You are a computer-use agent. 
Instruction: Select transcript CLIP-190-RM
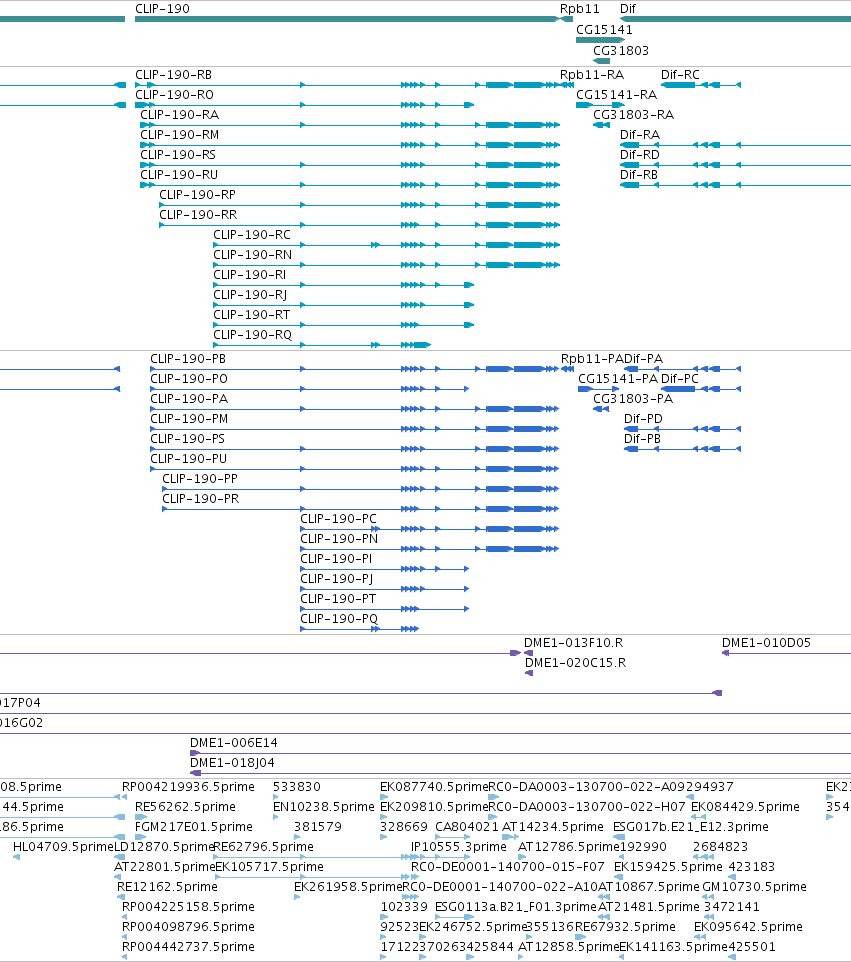click(x=179, y=134)
